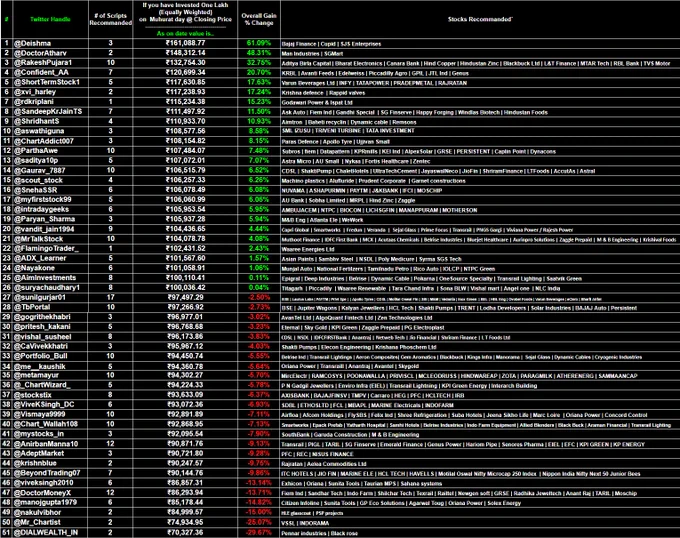Image resolution: width=680 pixels, height=538 pixels.
Task: Click the 'Krishna defence | Rappid valves' cell
Action: click(480, 92)
